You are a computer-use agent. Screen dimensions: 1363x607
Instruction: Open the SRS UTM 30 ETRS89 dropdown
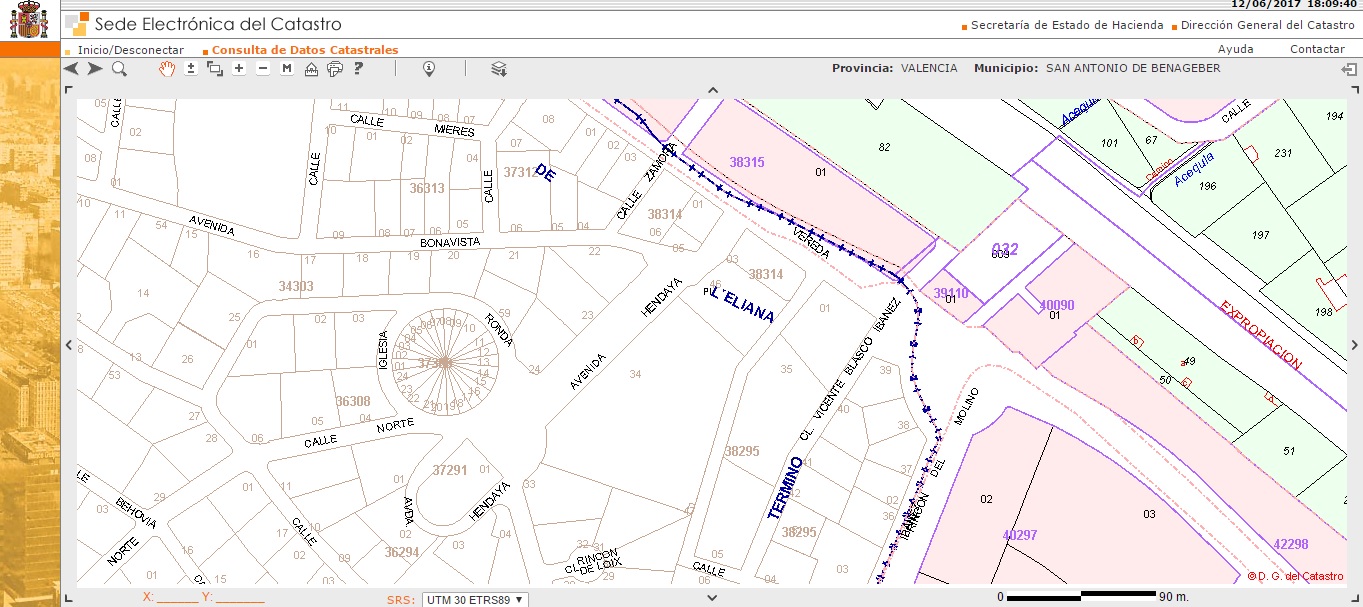tap(474, 600)
